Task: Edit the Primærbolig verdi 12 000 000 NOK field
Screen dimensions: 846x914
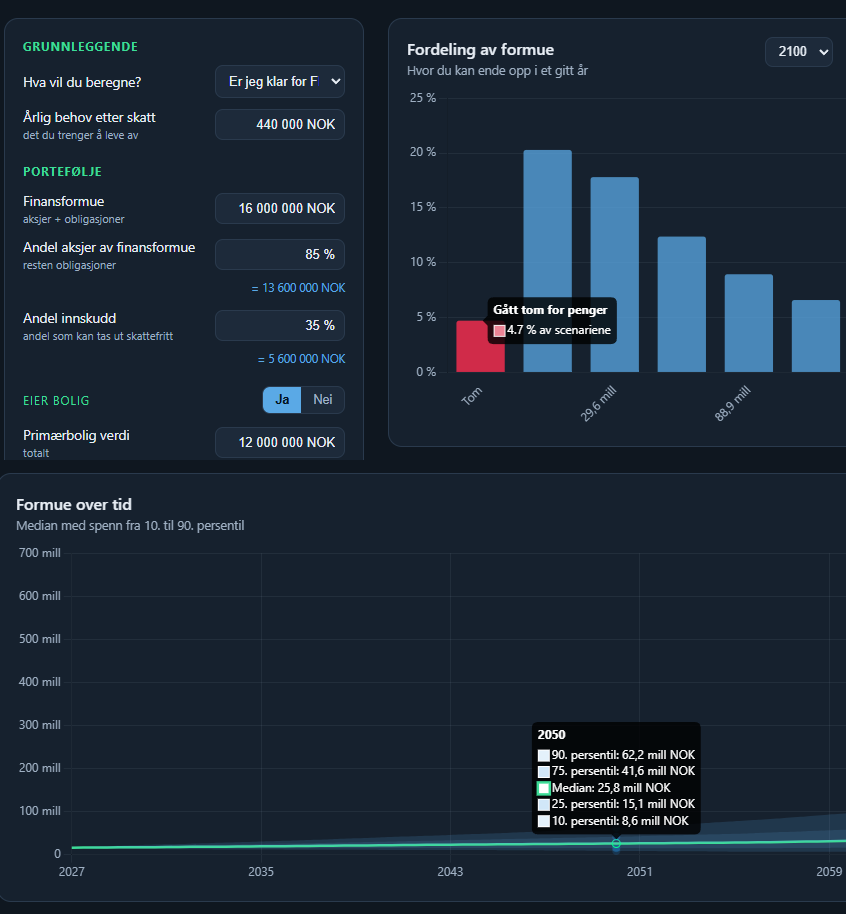Action: [280, 442]
